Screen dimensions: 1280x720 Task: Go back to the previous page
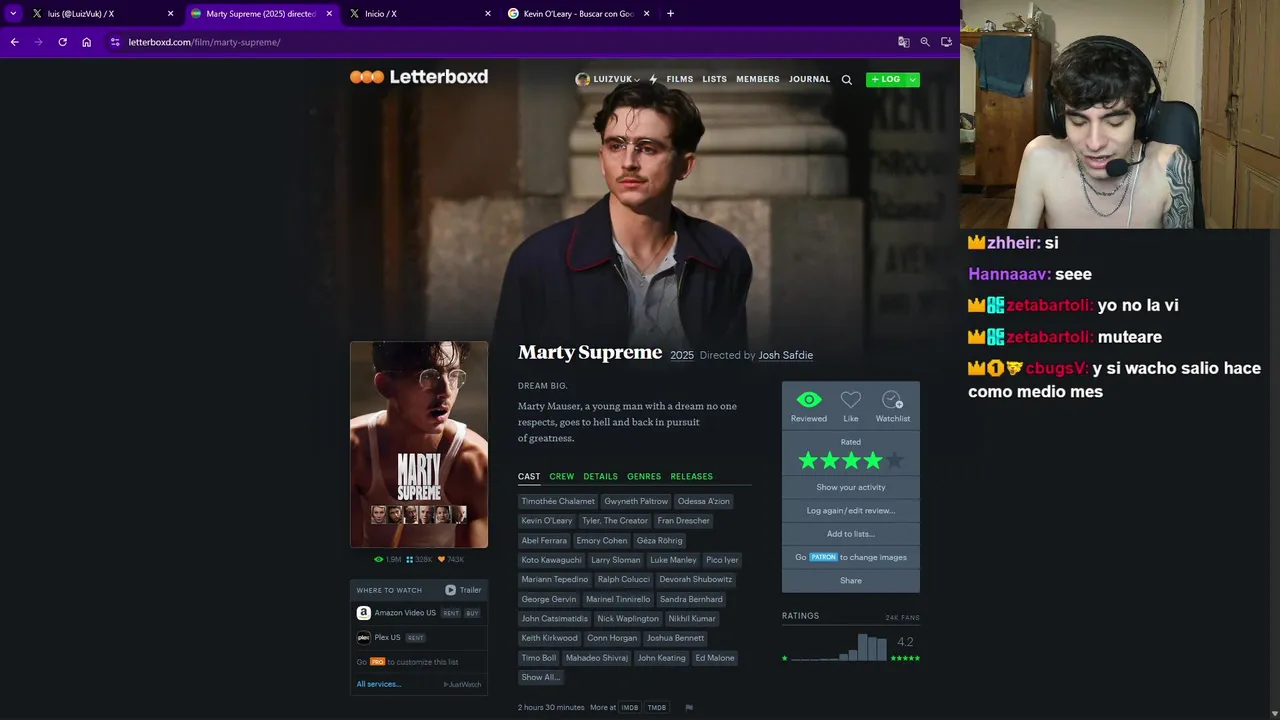(14, 42)
